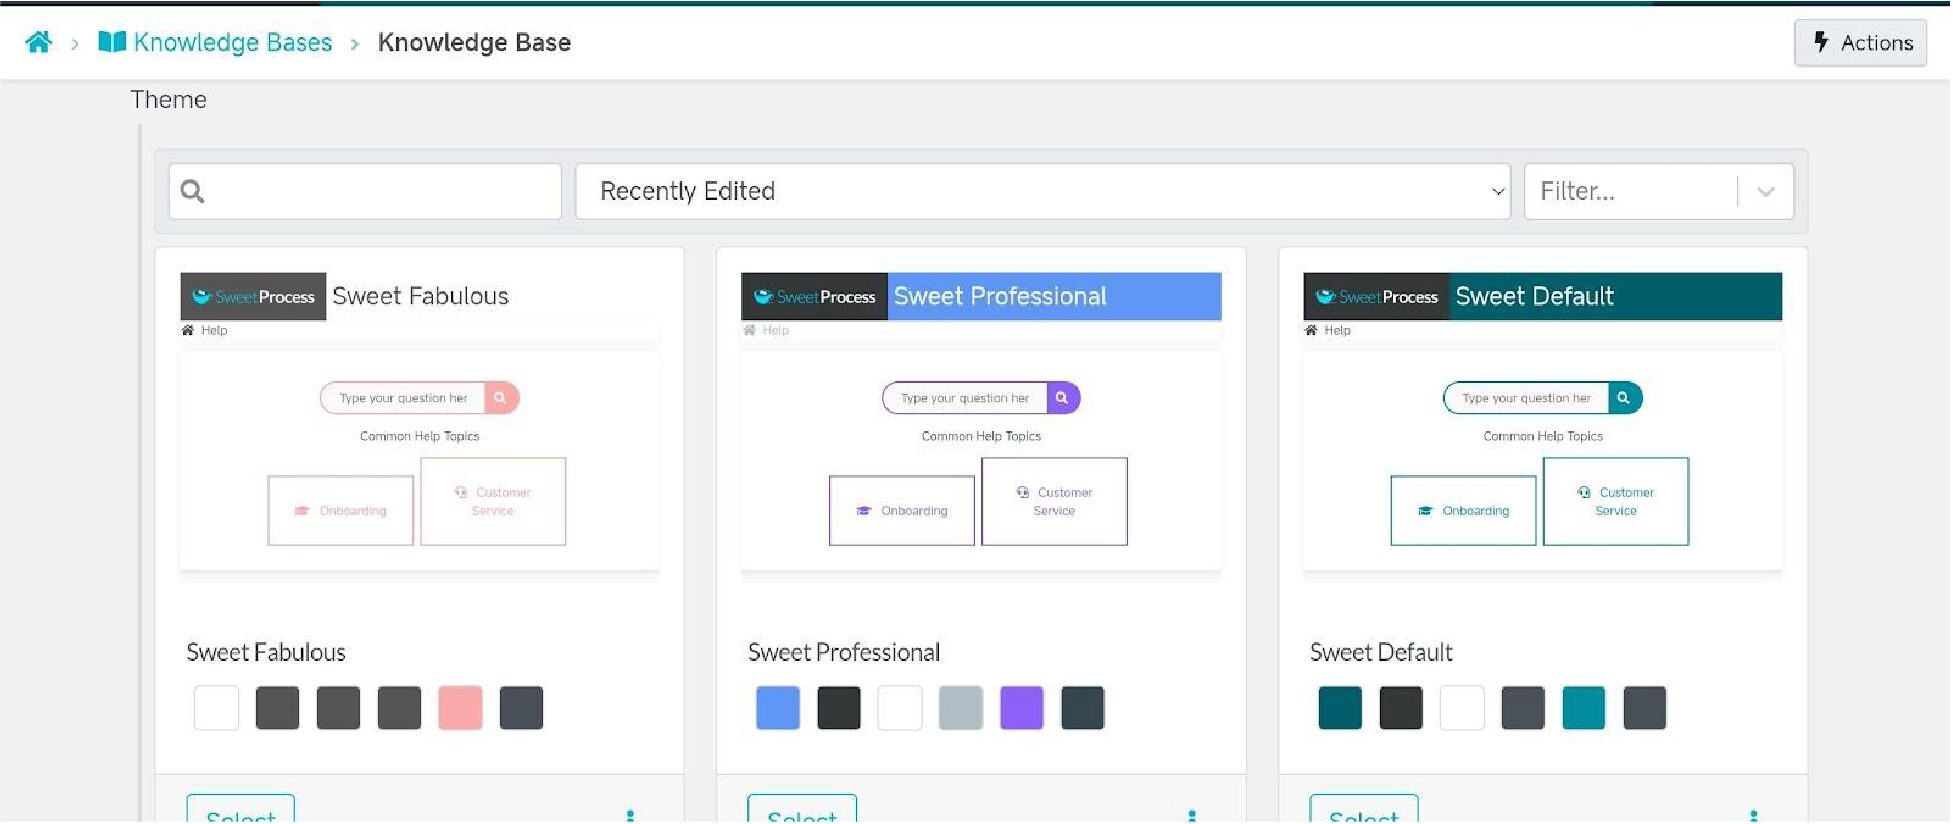1953x824 pixels.
Task: Select purple swatch of Sweet Professional
Action: 1022,708
